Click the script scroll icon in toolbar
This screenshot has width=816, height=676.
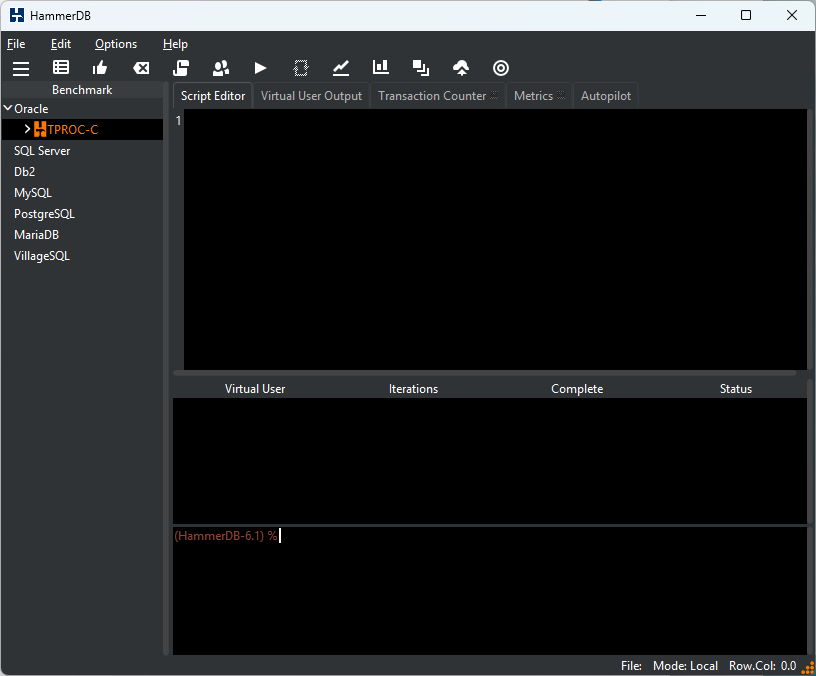181,68
